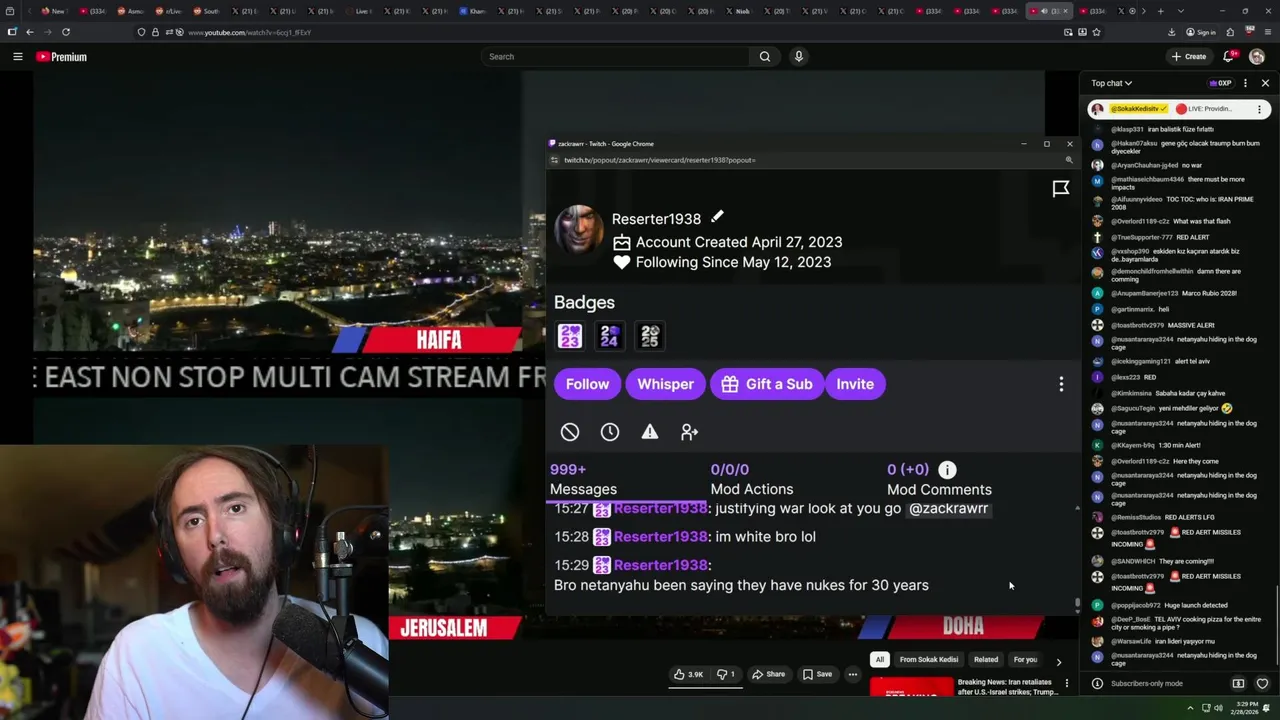Open the Breaking News recommended video thumbnail
Viewport: 1280px width, 720px height.
point(911,688)
